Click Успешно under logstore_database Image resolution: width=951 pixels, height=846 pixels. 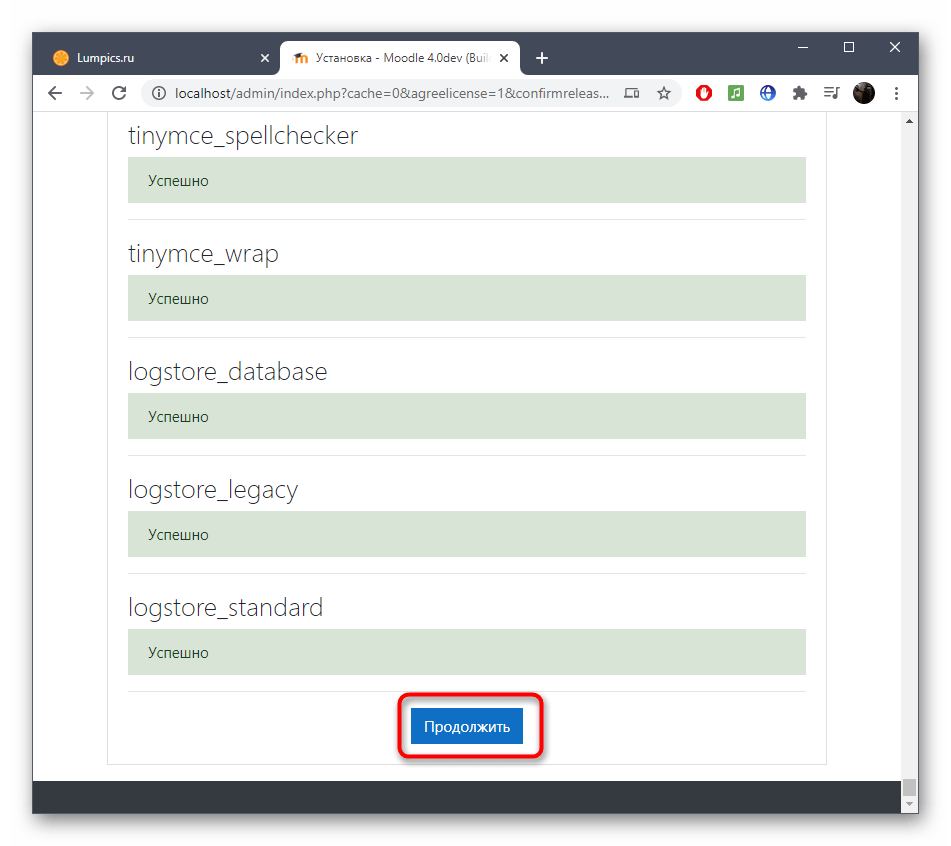(178, 417)
